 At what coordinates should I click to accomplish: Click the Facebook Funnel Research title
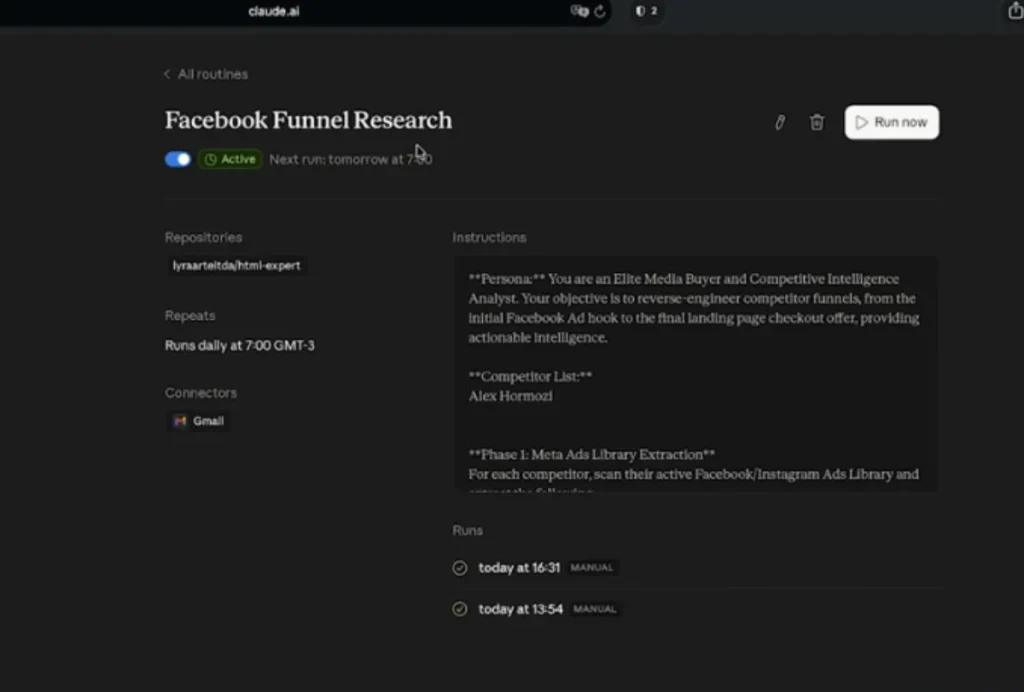point(308,120)
